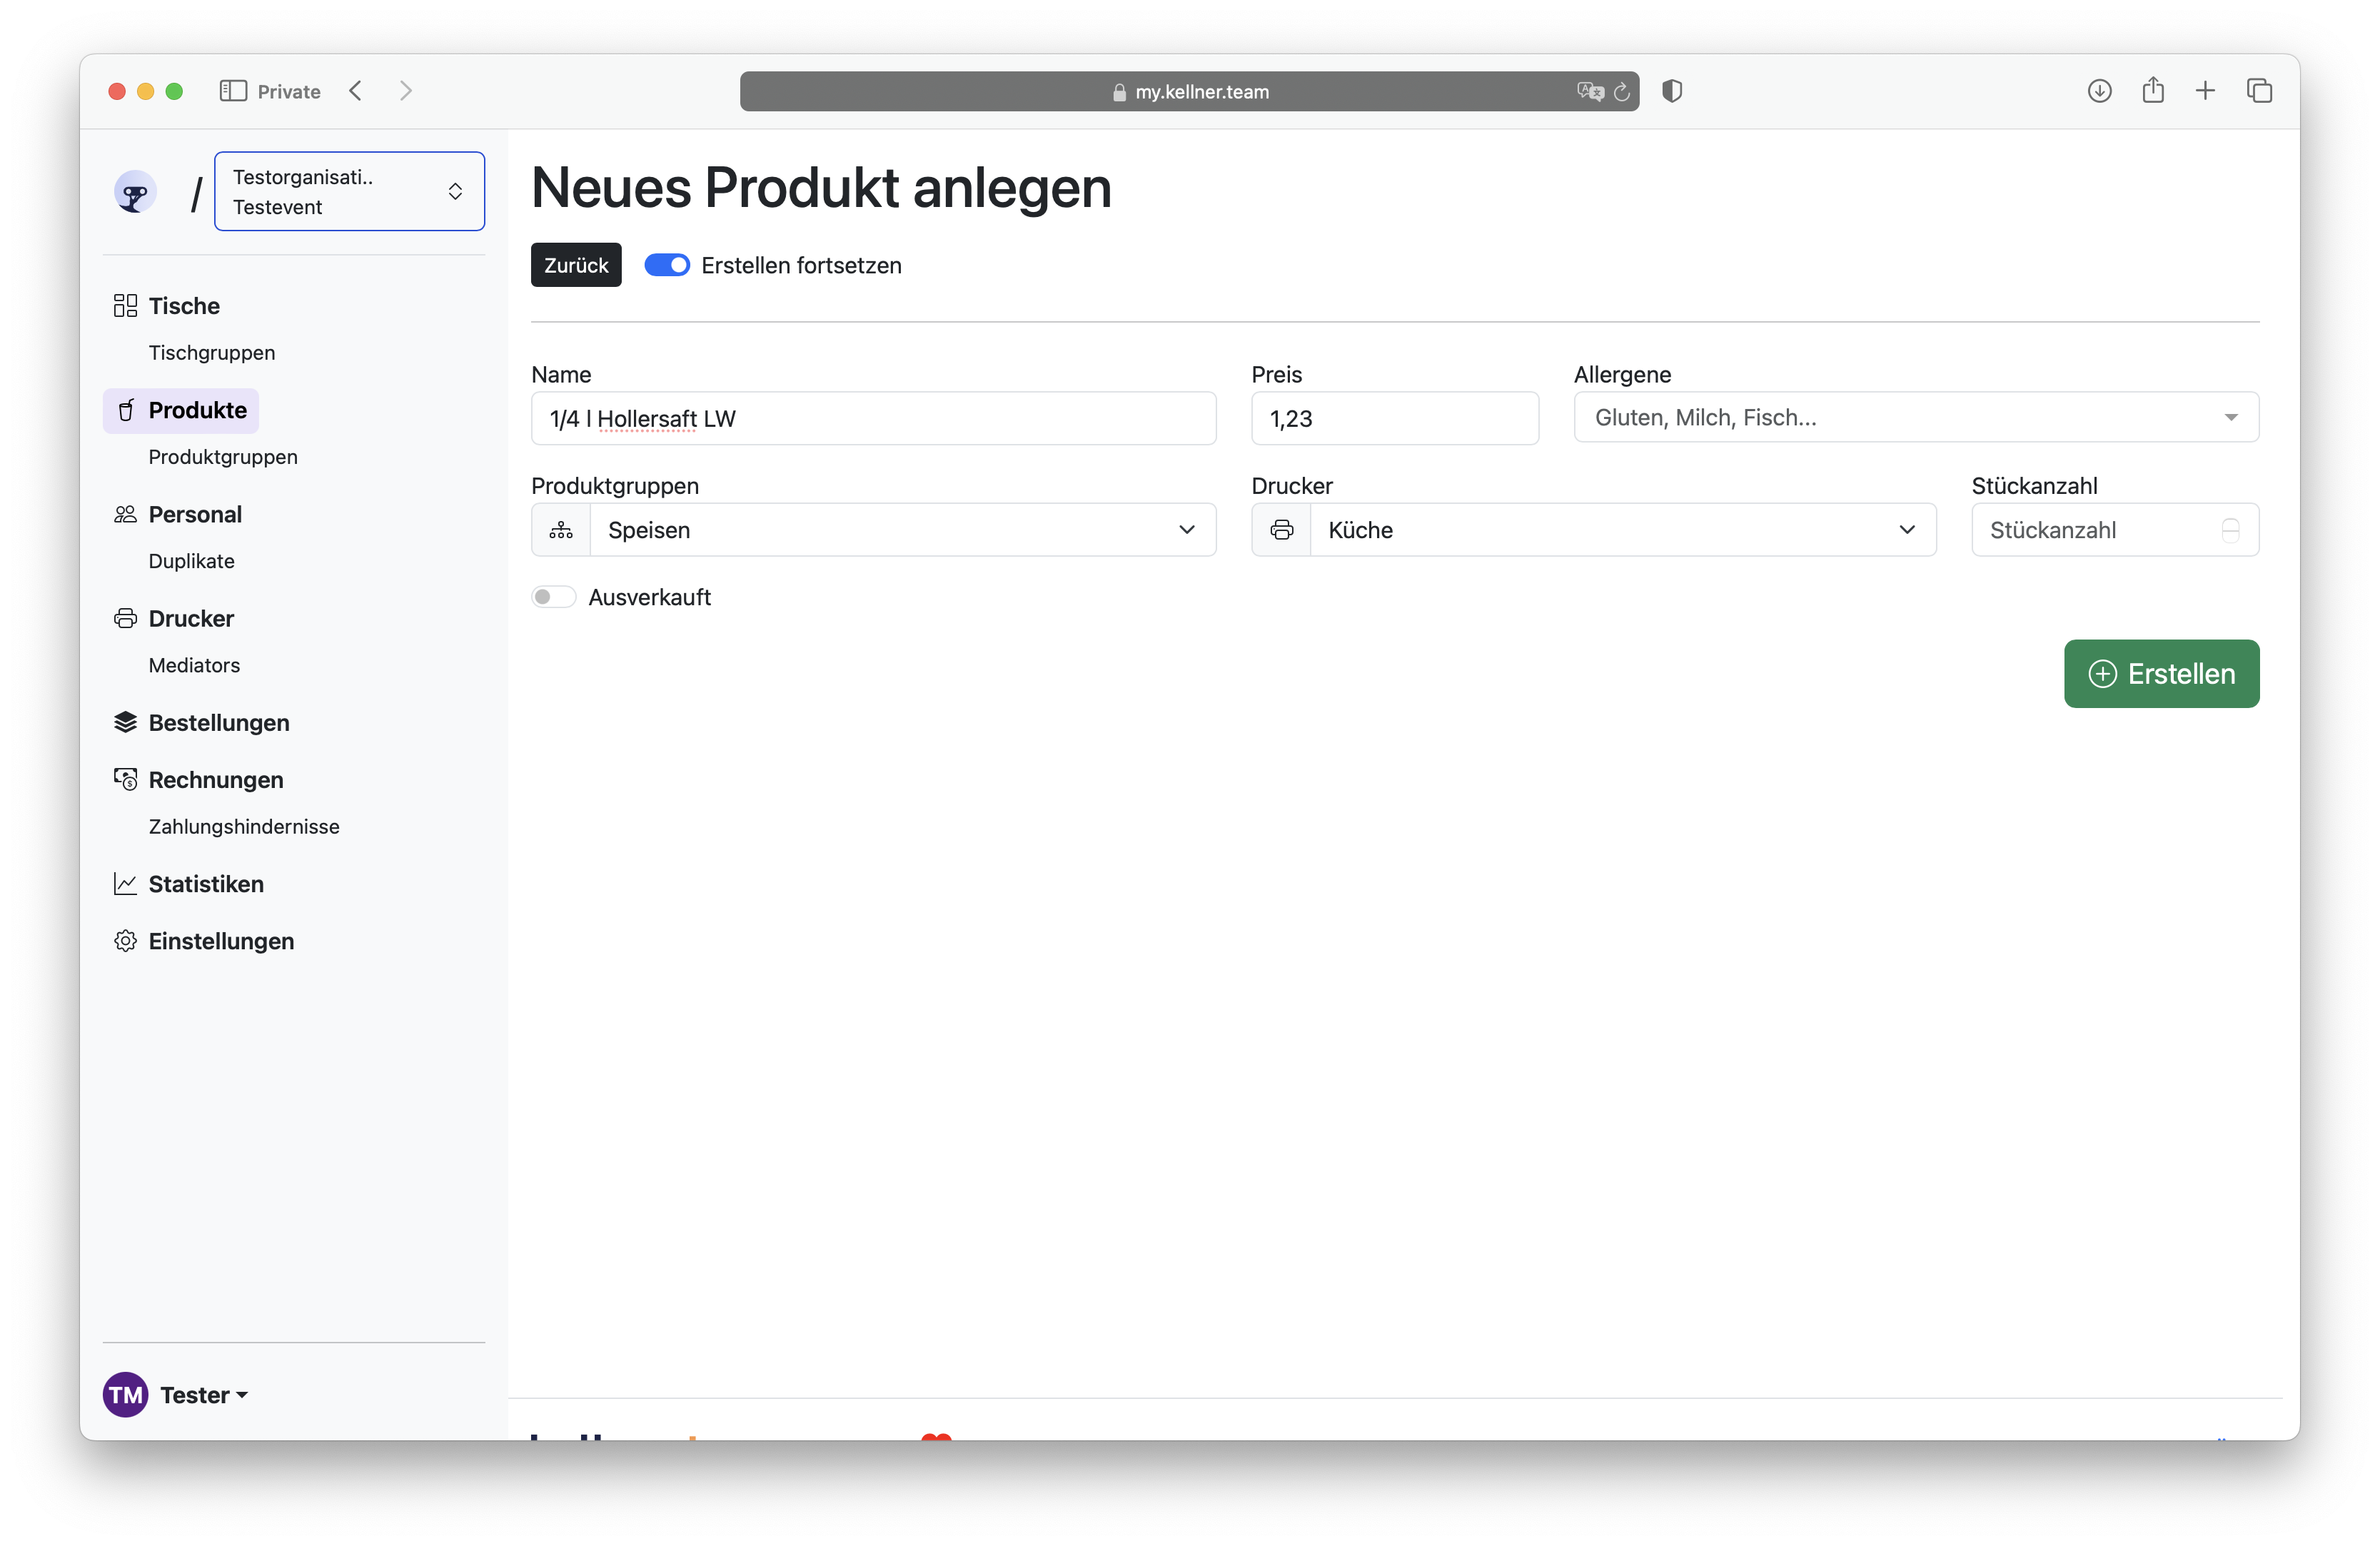Open Zahlungshindernisse in sidebar

[244, 826]
